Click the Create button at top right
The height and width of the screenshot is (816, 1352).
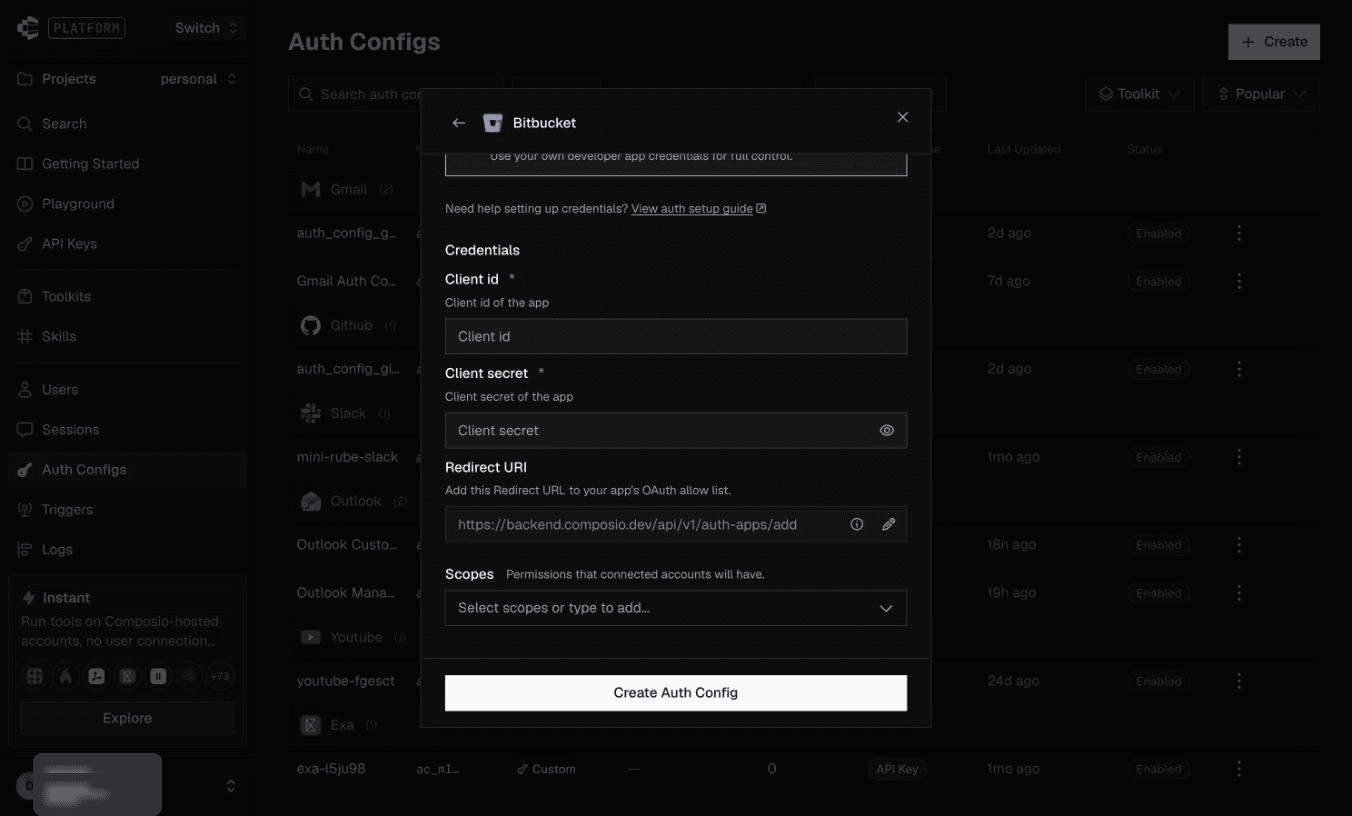click(x=1274, y=42)
